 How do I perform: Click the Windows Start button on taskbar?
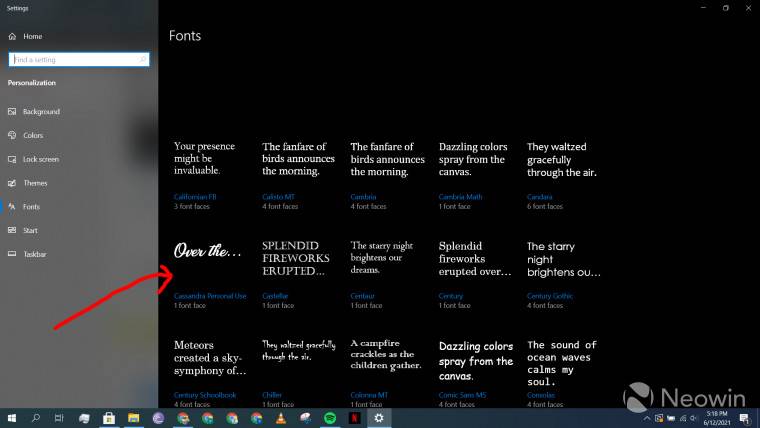12,417
